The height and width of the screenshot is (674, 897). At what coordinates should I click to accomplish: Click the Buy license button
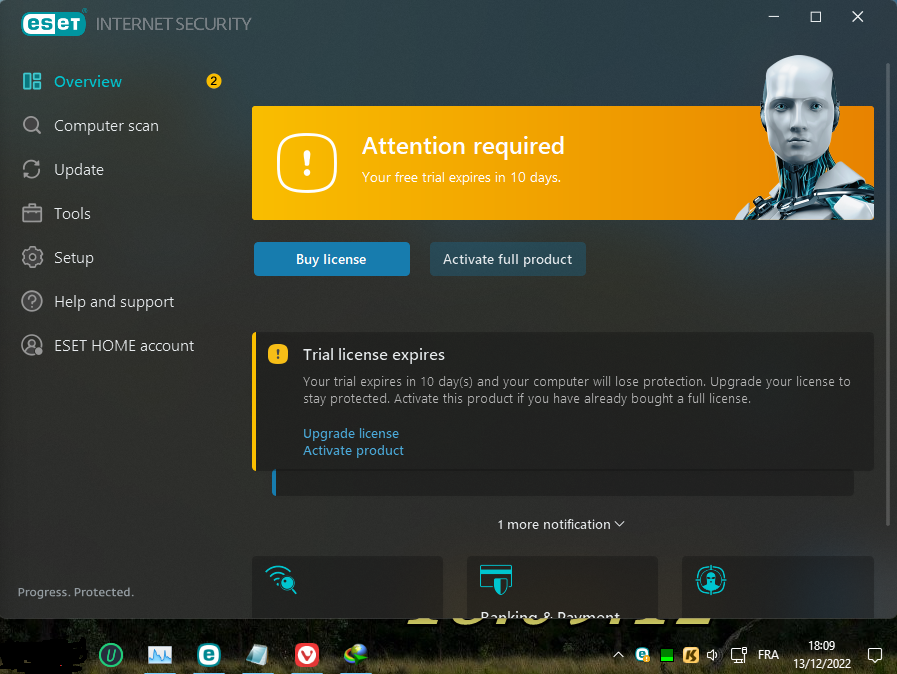(x=332, y=259)
